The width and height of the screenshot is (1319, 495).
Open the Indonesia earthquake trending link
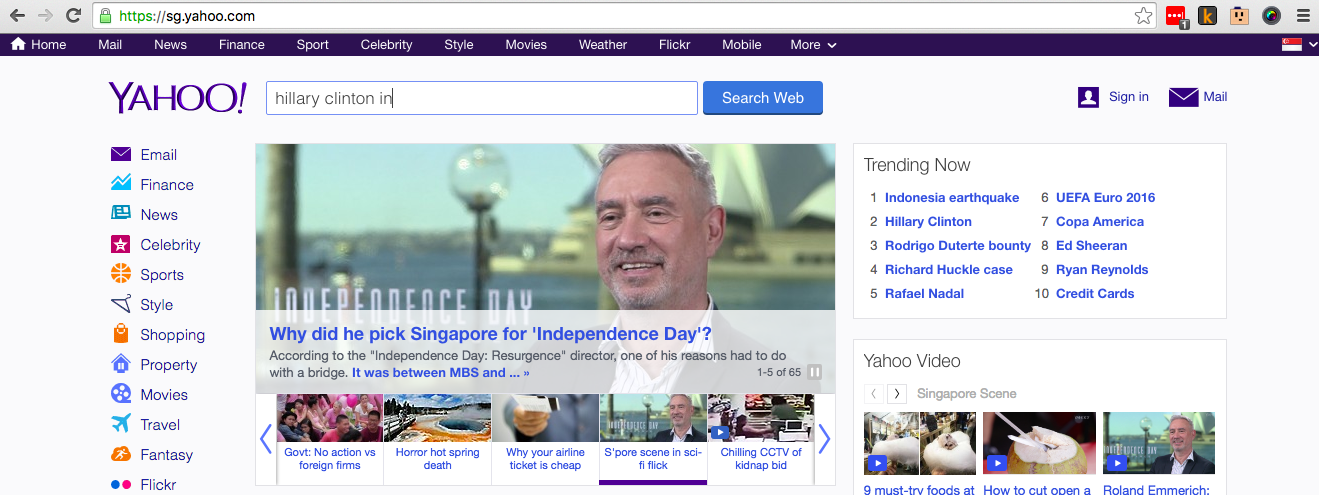(952, 198)
